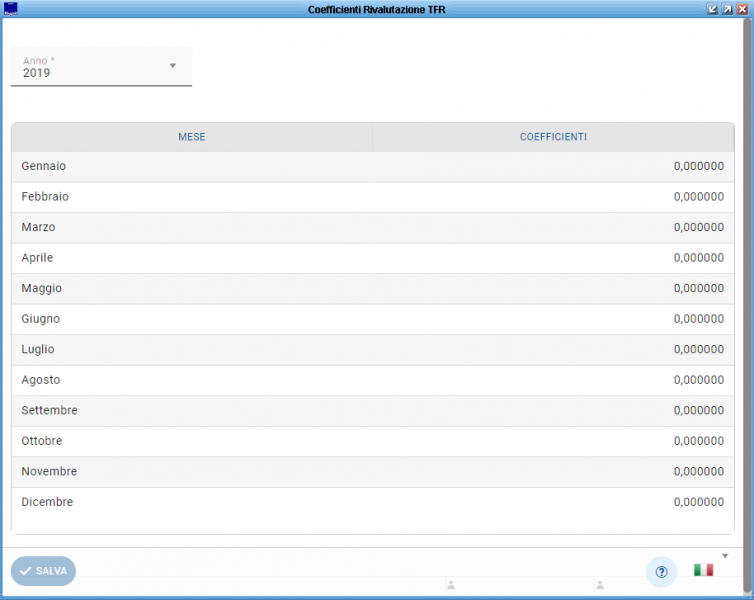Click the Italian flag language icon
Image resolution: width=754 pixels, height=600 pixels.
point(704,570)
